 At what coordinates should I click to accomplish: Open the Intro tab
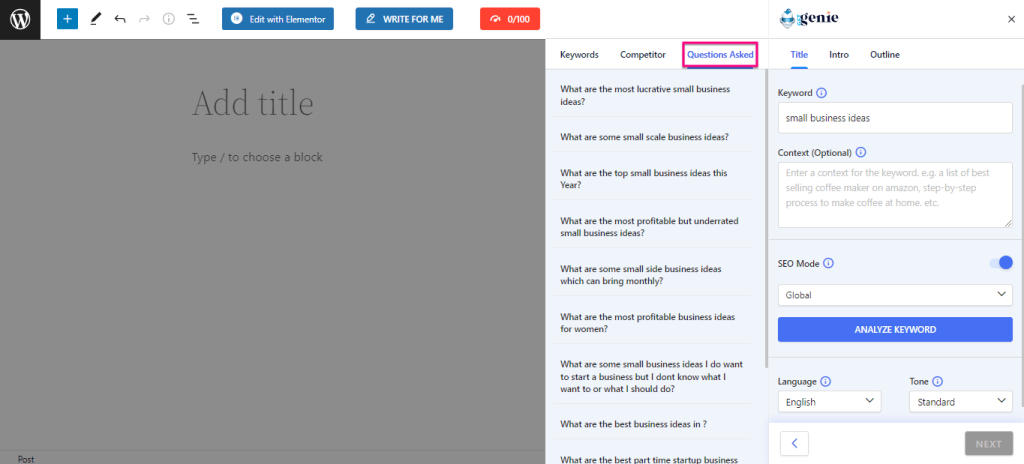839,55
